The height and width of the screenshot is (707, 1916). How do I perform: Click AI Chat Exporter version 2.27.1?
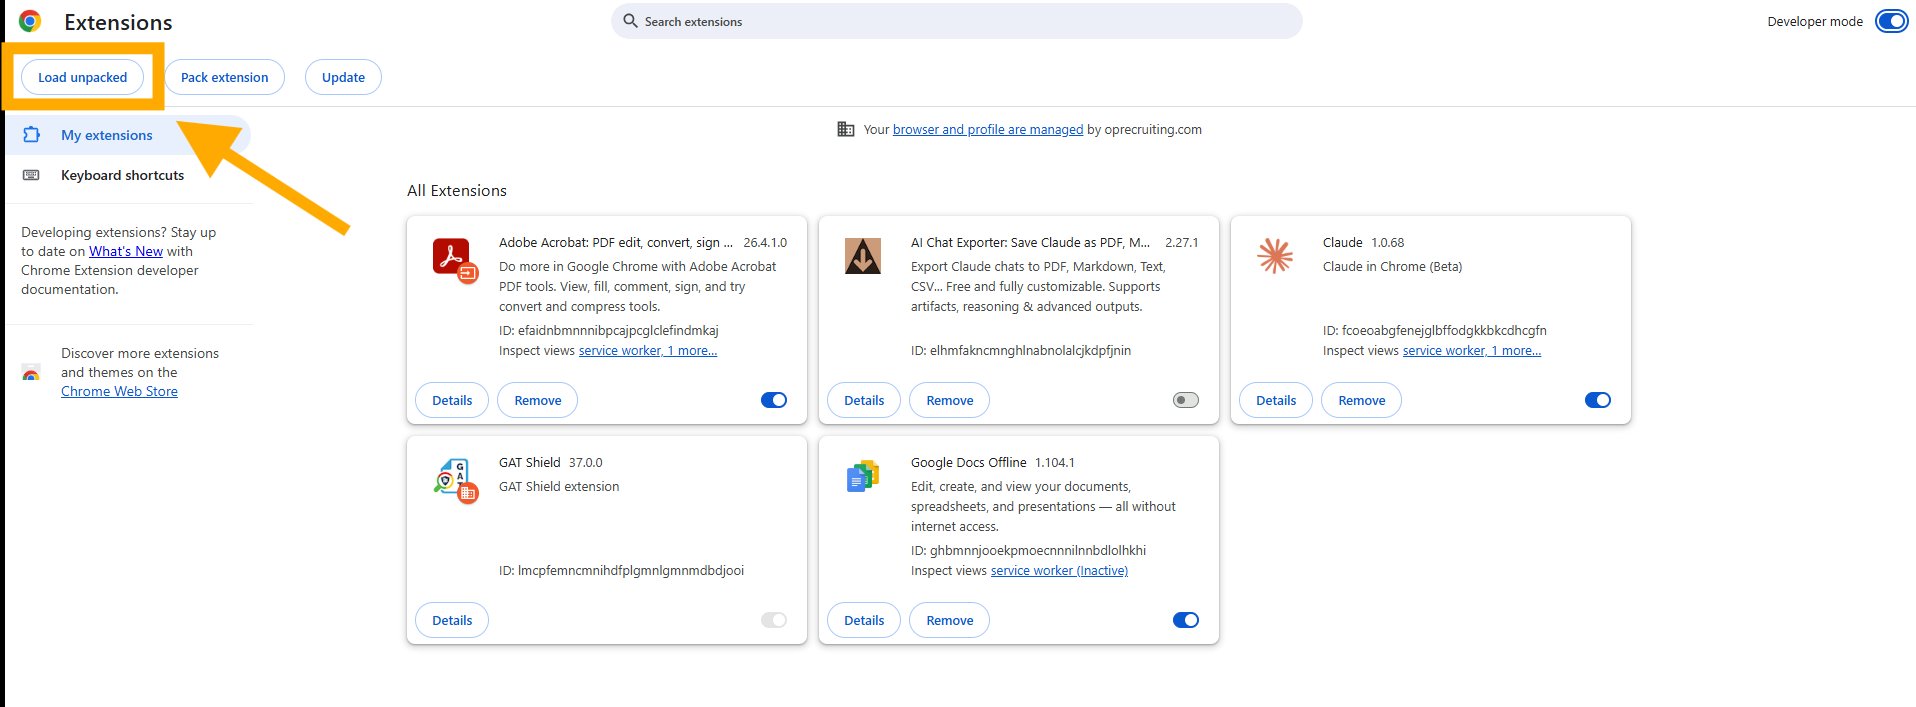point(1182,242)
